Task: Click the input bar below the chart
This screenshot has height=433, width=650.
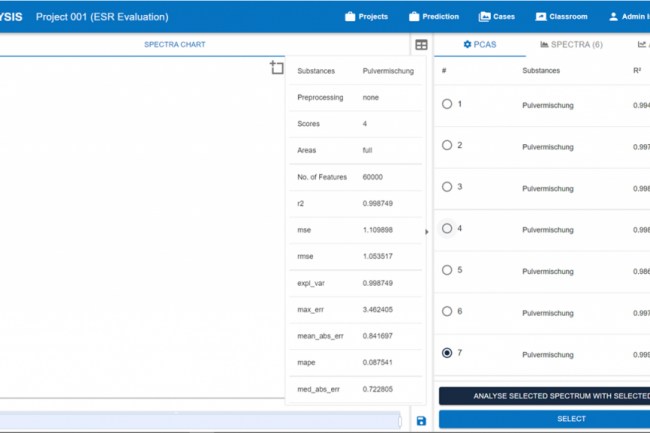Action: [200, 421]
